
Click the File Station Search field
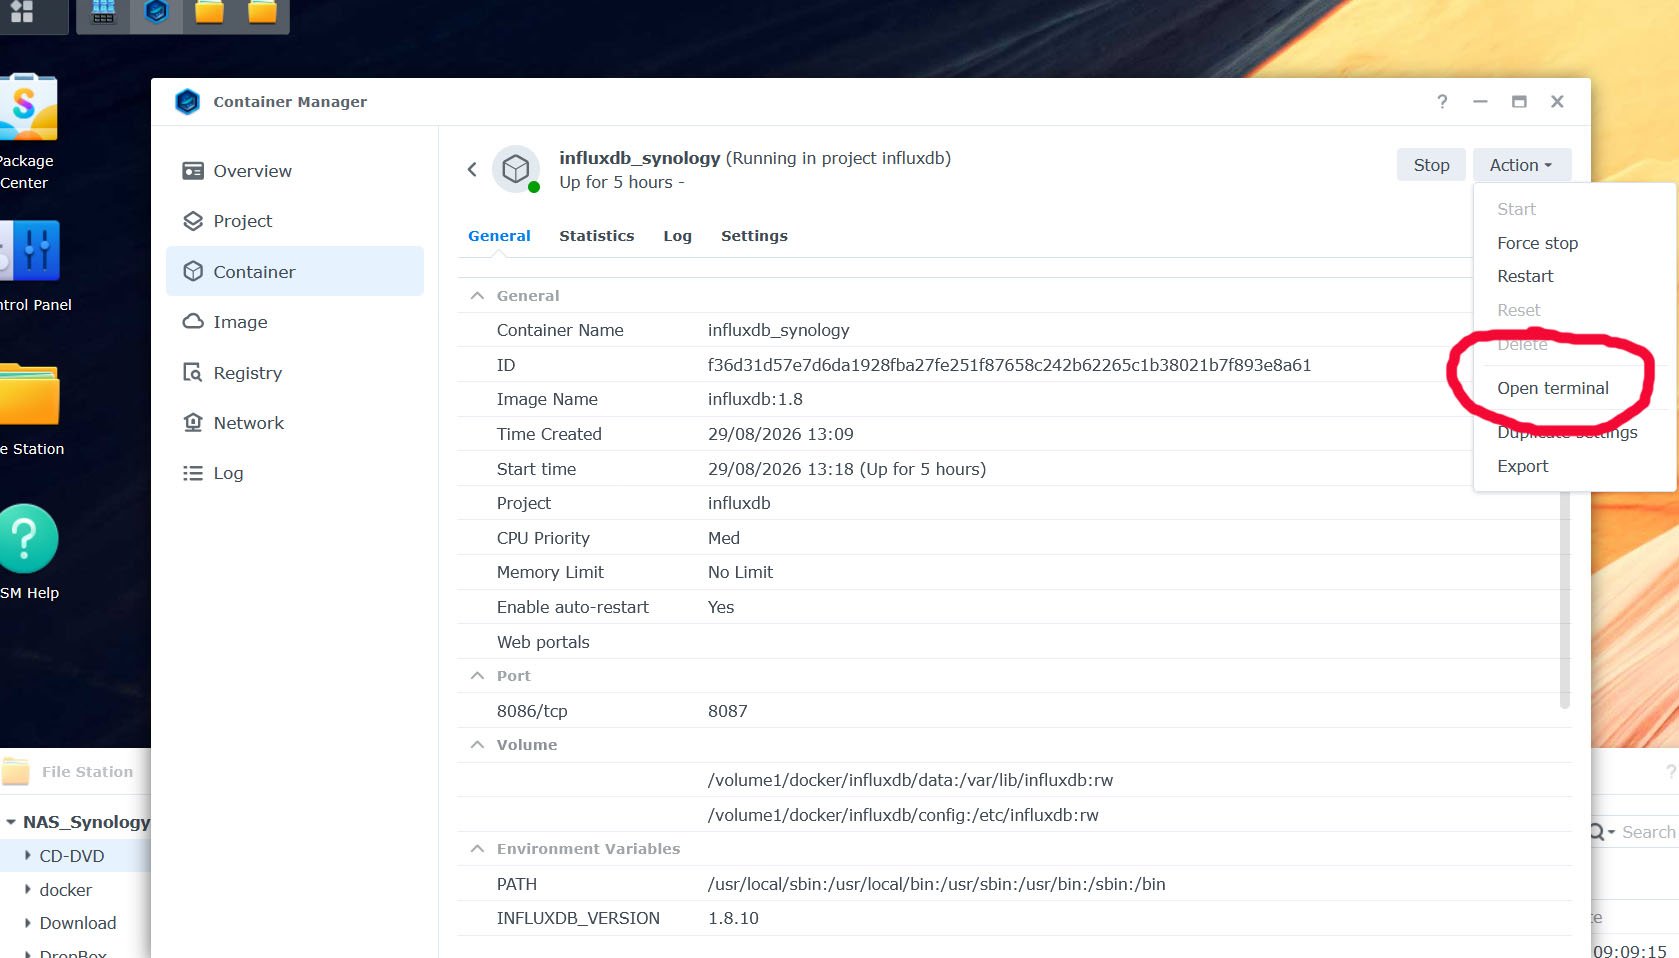(x=1648, y=832)
